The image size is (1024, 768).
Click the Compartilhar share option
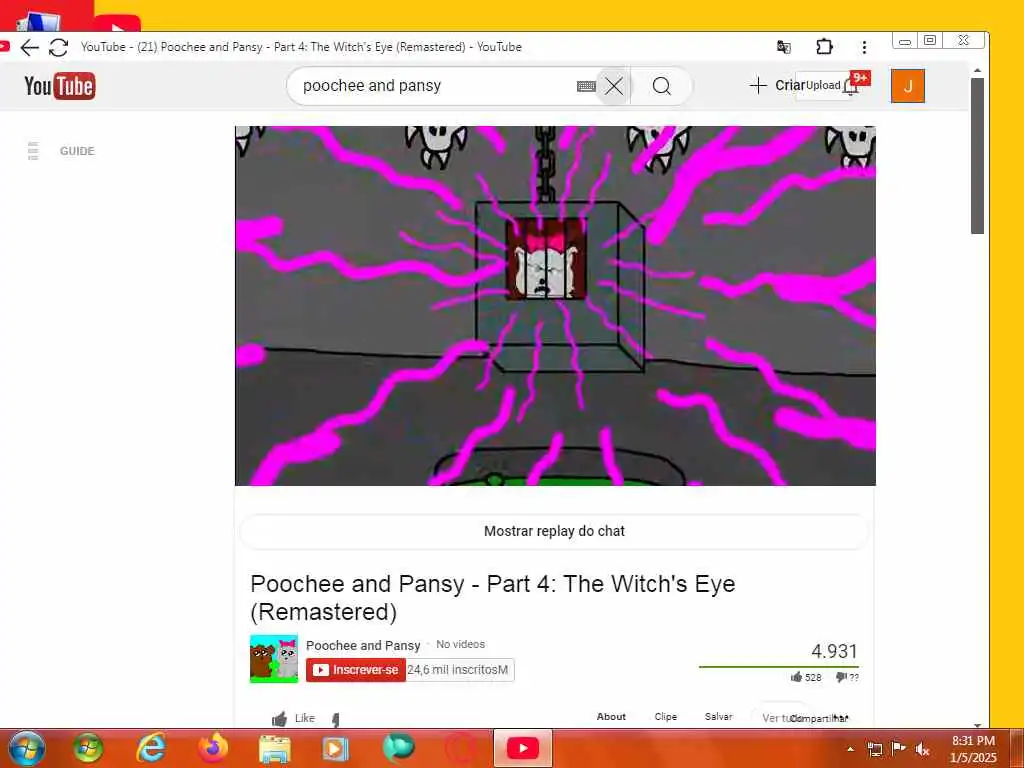pyautogui.click(x=818, y=718)
